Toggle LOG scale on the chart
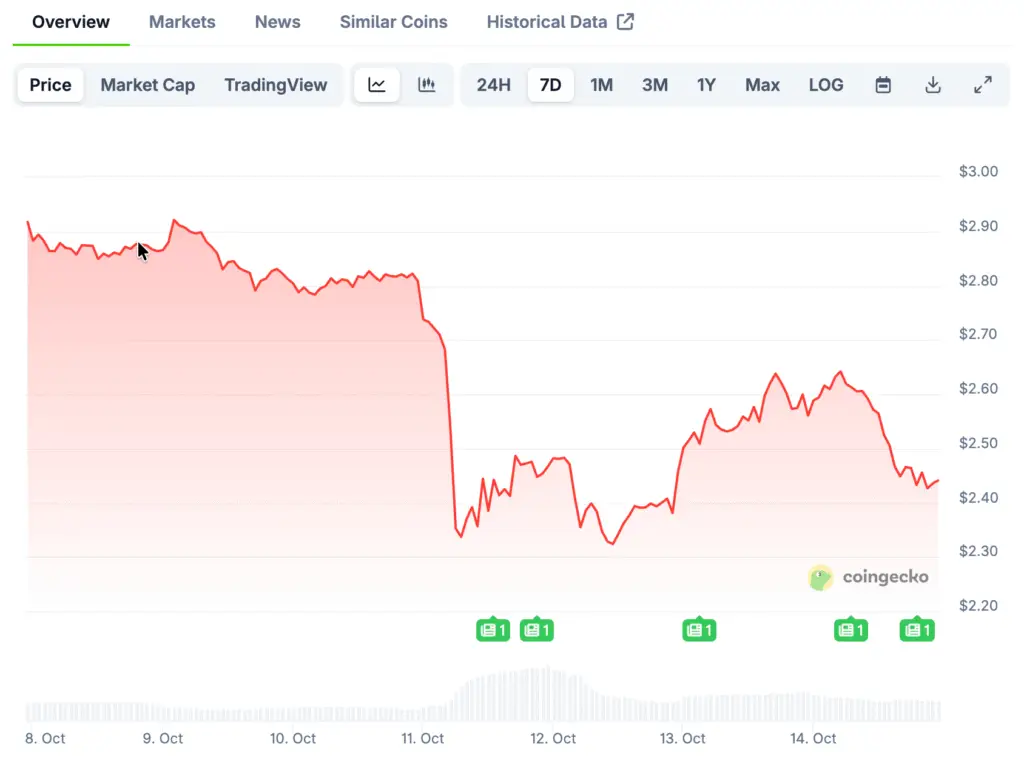The width and height of the screenshot is (1024, 758). (826, 85)
